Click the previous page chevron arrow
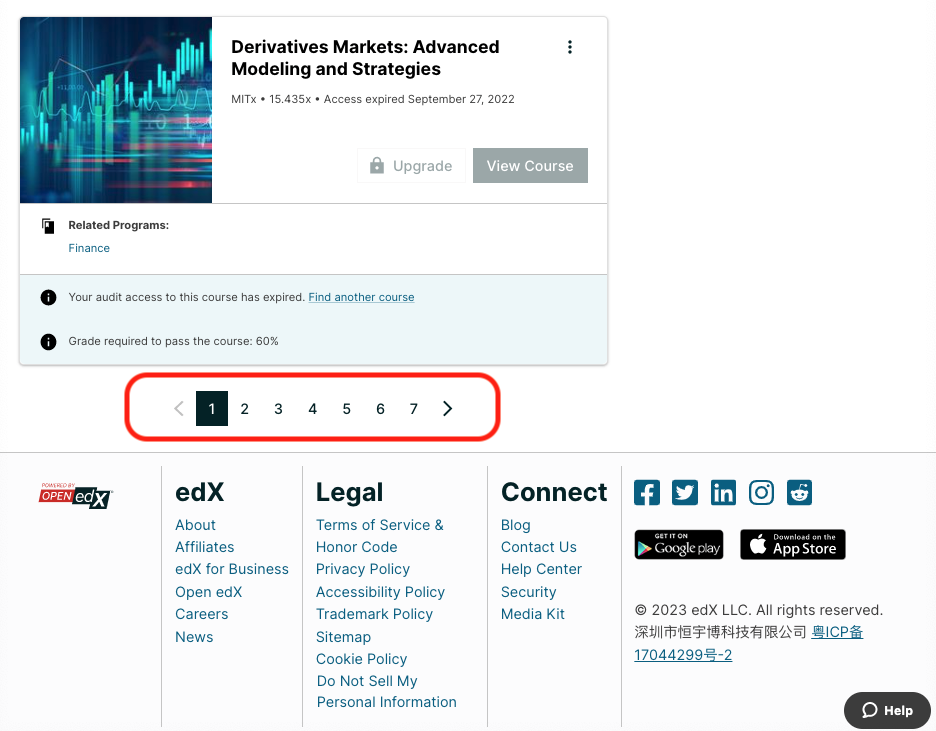 (x=178, y=408)
